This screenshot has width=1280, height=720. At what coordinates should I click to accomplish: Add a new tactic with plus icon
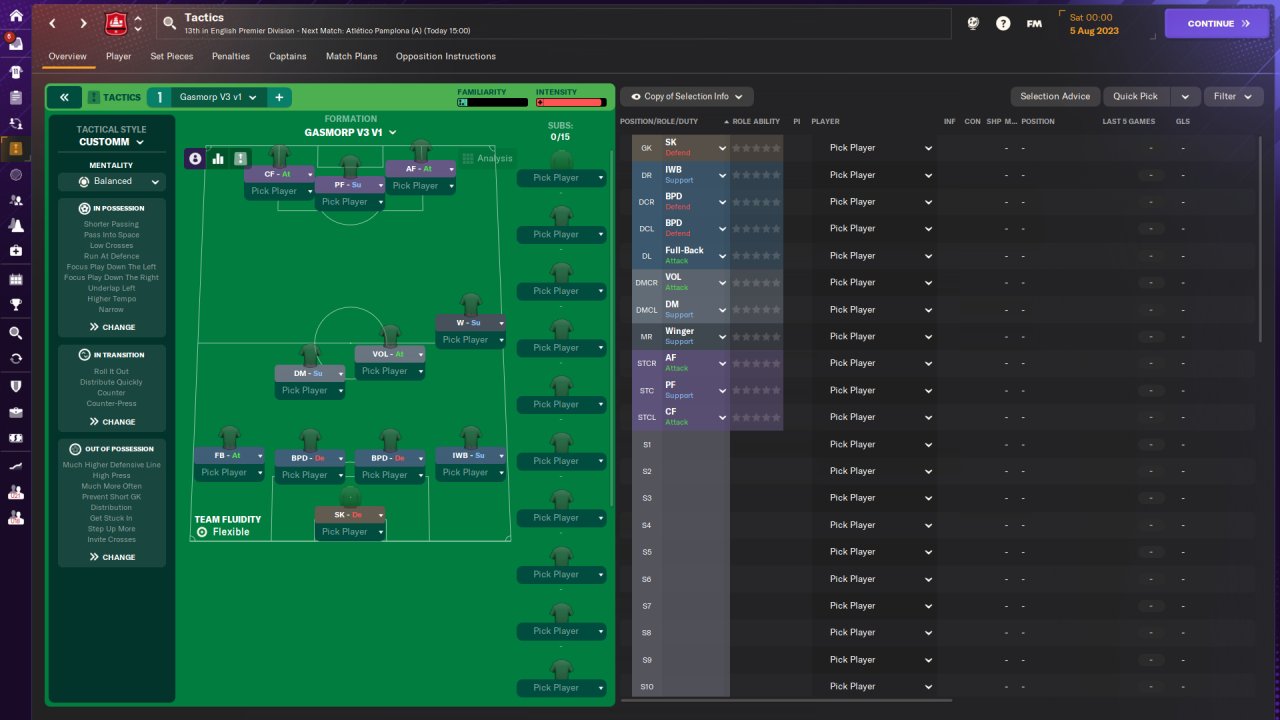pos(279,97)
